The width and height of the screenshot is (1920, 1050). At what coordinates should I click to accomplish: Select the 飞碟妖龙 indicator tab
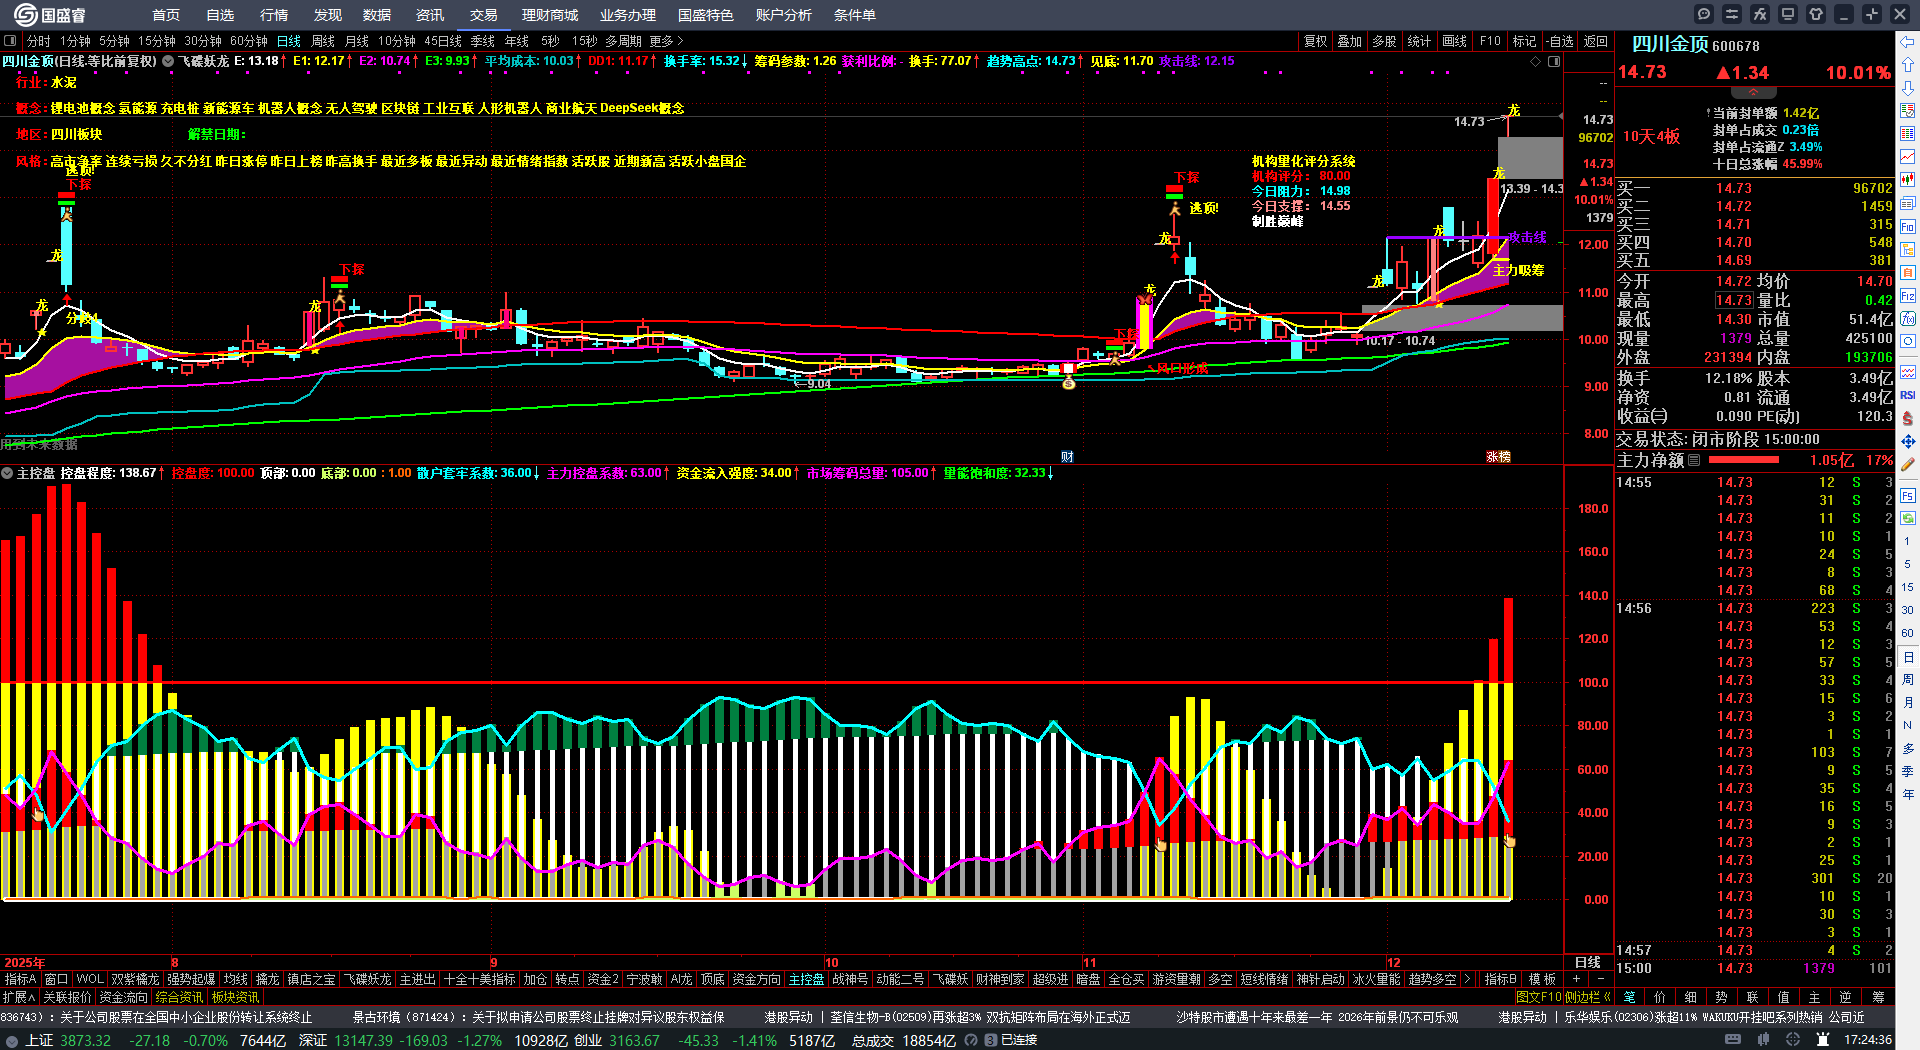[x=368, y=979]
